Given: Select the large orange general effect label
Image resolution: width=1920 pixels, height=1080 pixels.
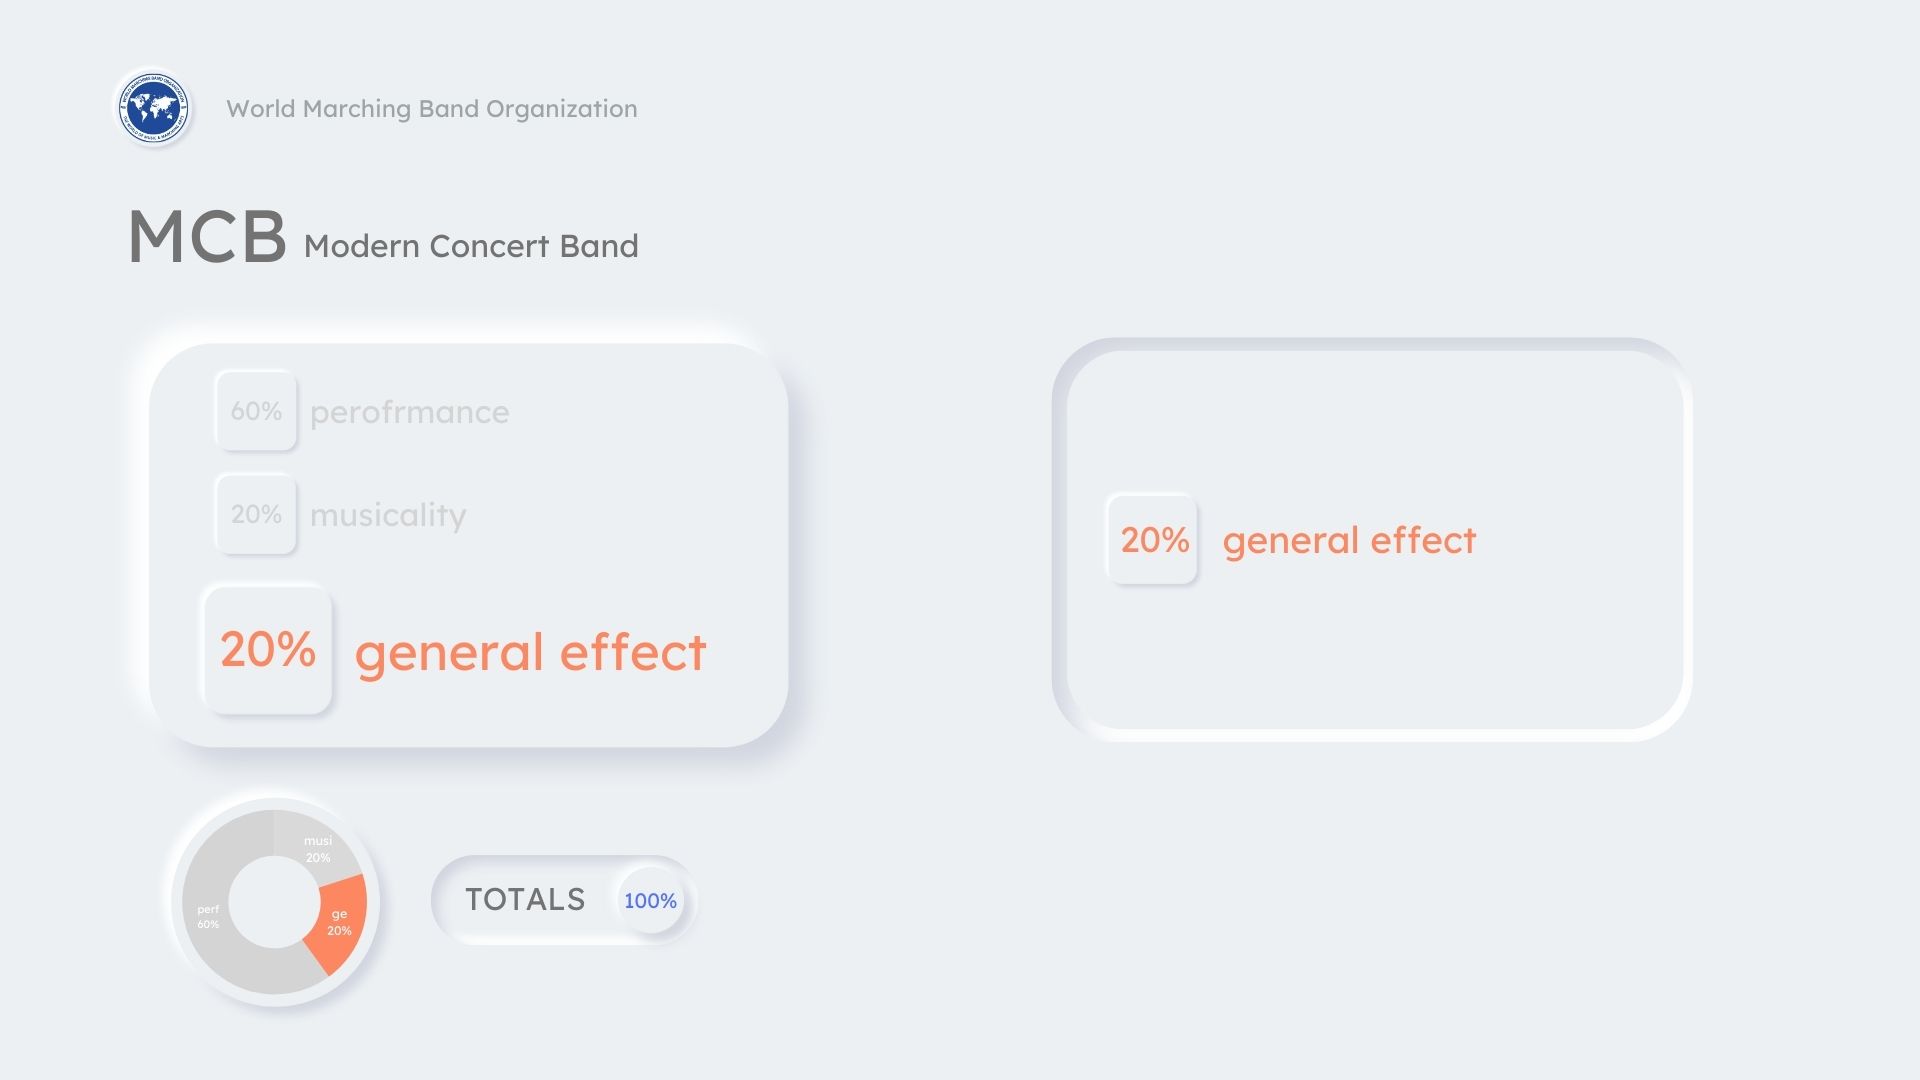Looking at the screenshot, I should [530, 652].
